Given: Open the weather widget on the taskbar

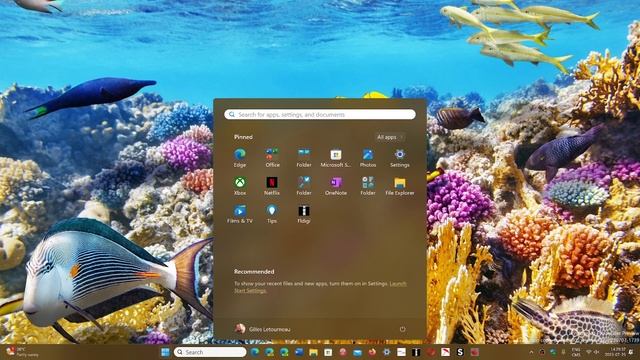Looking at the screenshot, I should [22, 352].
